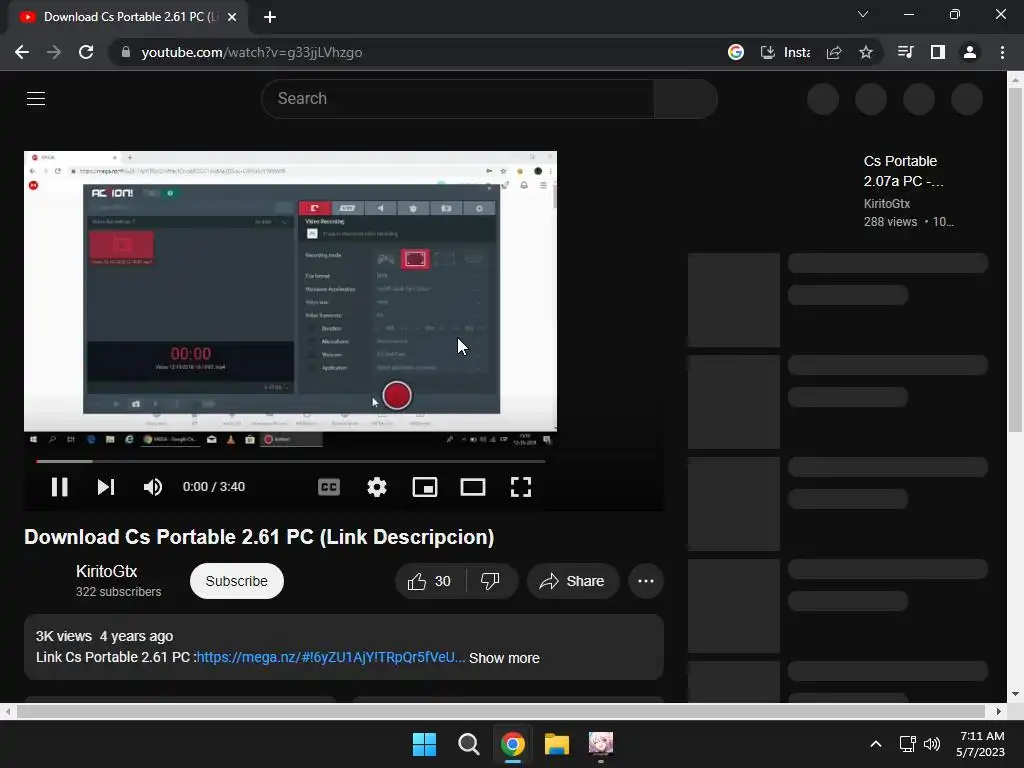Open the Google icon in address bar
This screenshot has width=1024, height=768.
point(736,52)
